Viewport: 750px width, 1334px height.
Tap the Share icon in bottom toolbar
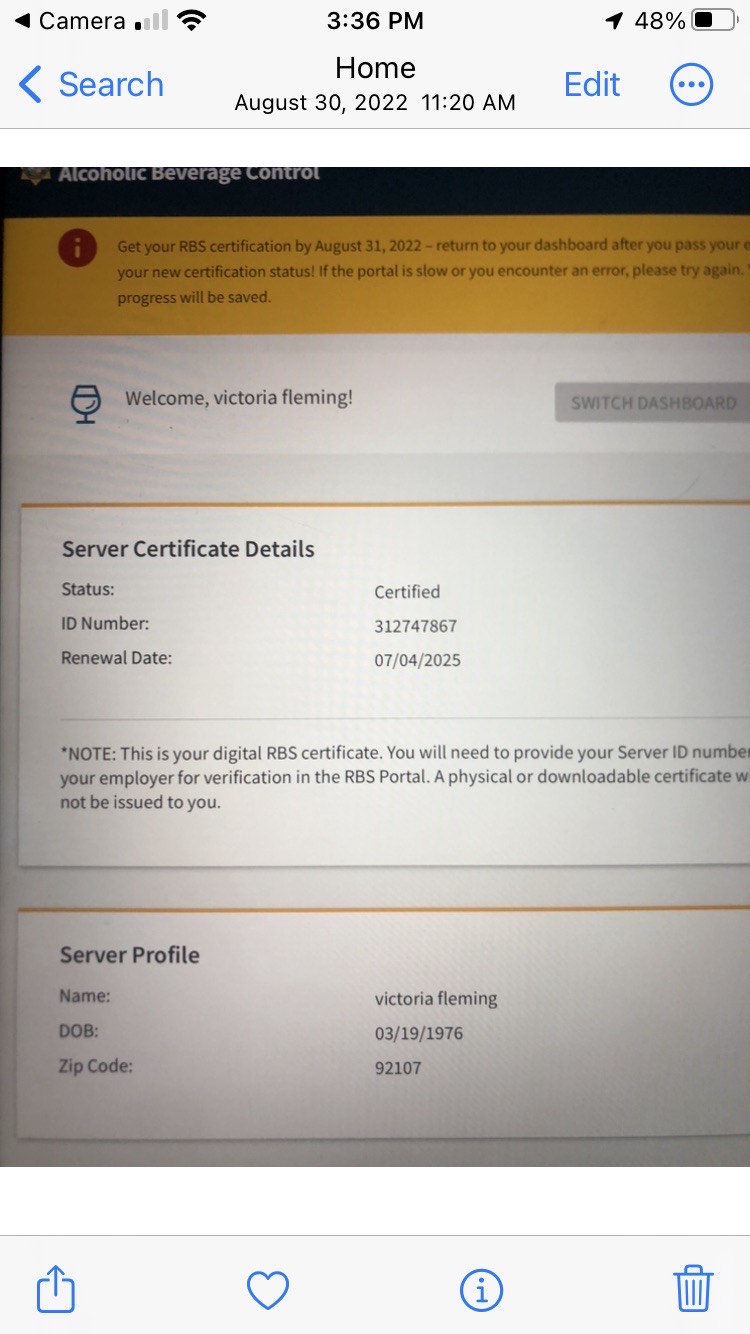[56, 1289]
